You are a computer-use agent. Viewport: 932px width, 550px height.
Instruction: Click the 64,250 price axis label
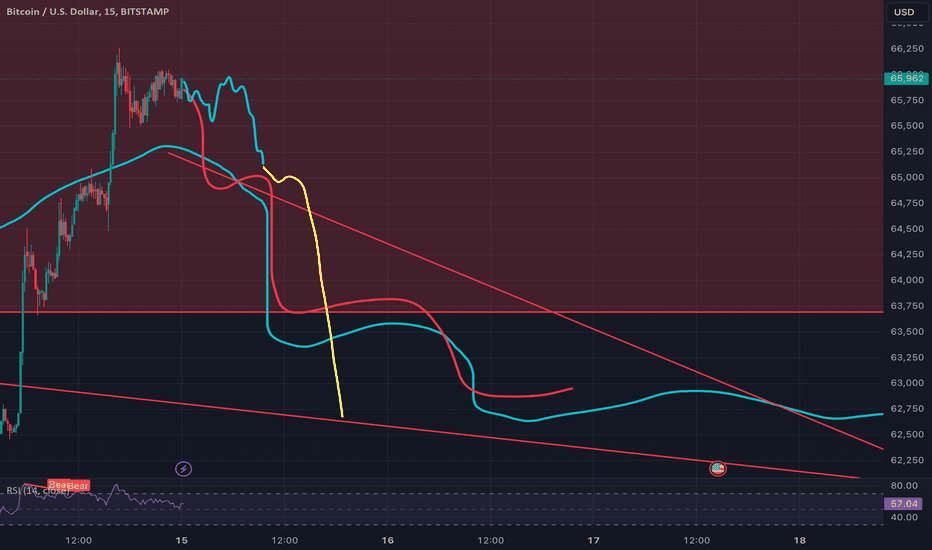click(906, 254)
